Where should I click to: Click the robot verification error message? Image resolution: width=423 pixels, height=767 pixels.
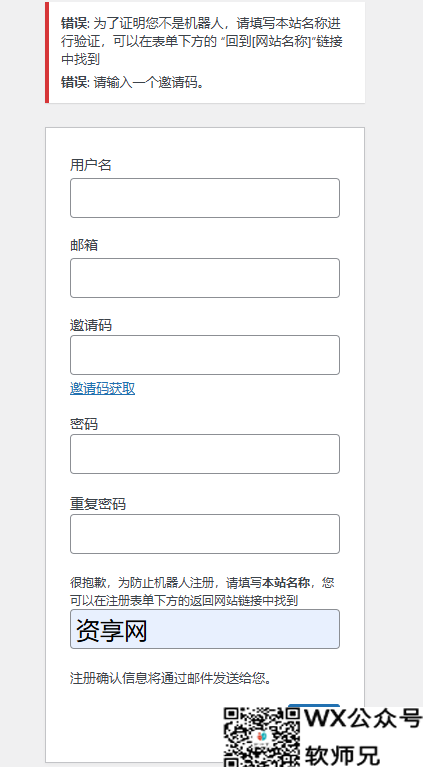[x=201, y=41]
